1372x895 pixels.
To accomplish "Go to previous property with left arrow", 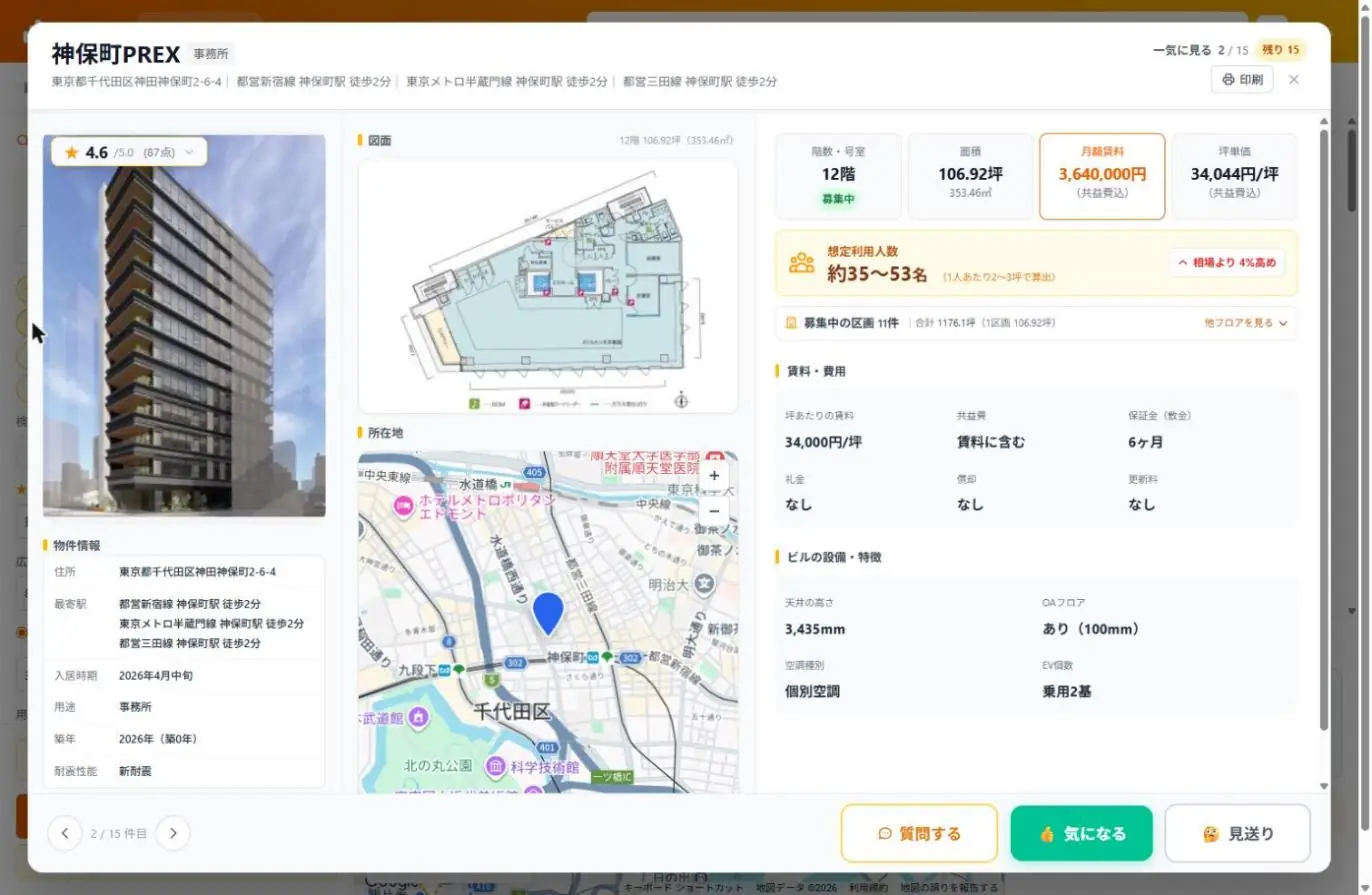I will pyautogui.click(x=65, y=833).
